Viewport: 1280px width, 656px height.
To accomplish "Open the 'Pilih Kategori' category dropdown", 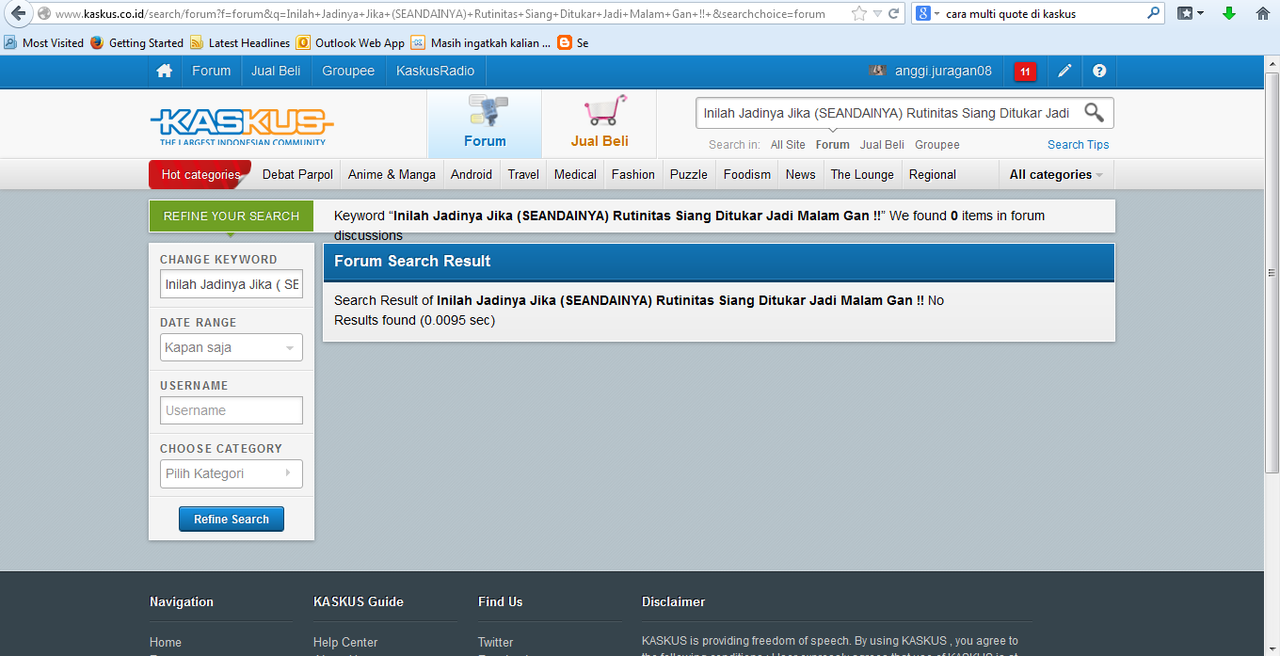I will 231,474.
